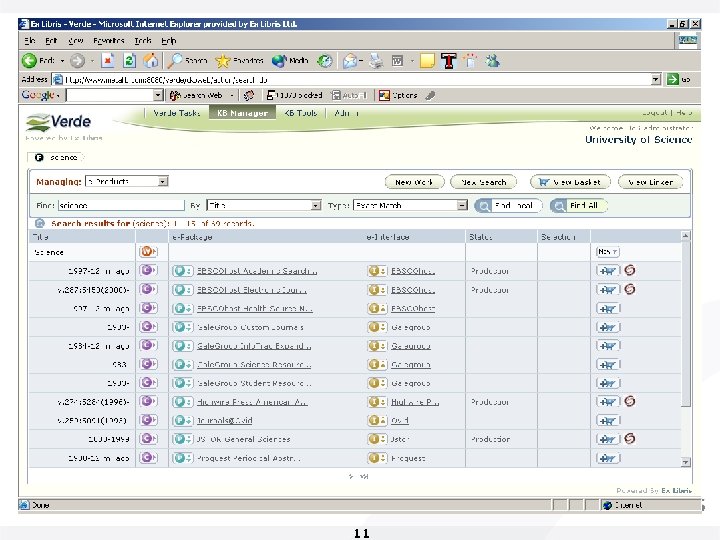Screen dimensions: 720x540
Task: Open the Highwire Press American package link
Action: click(x=252, y=402)
